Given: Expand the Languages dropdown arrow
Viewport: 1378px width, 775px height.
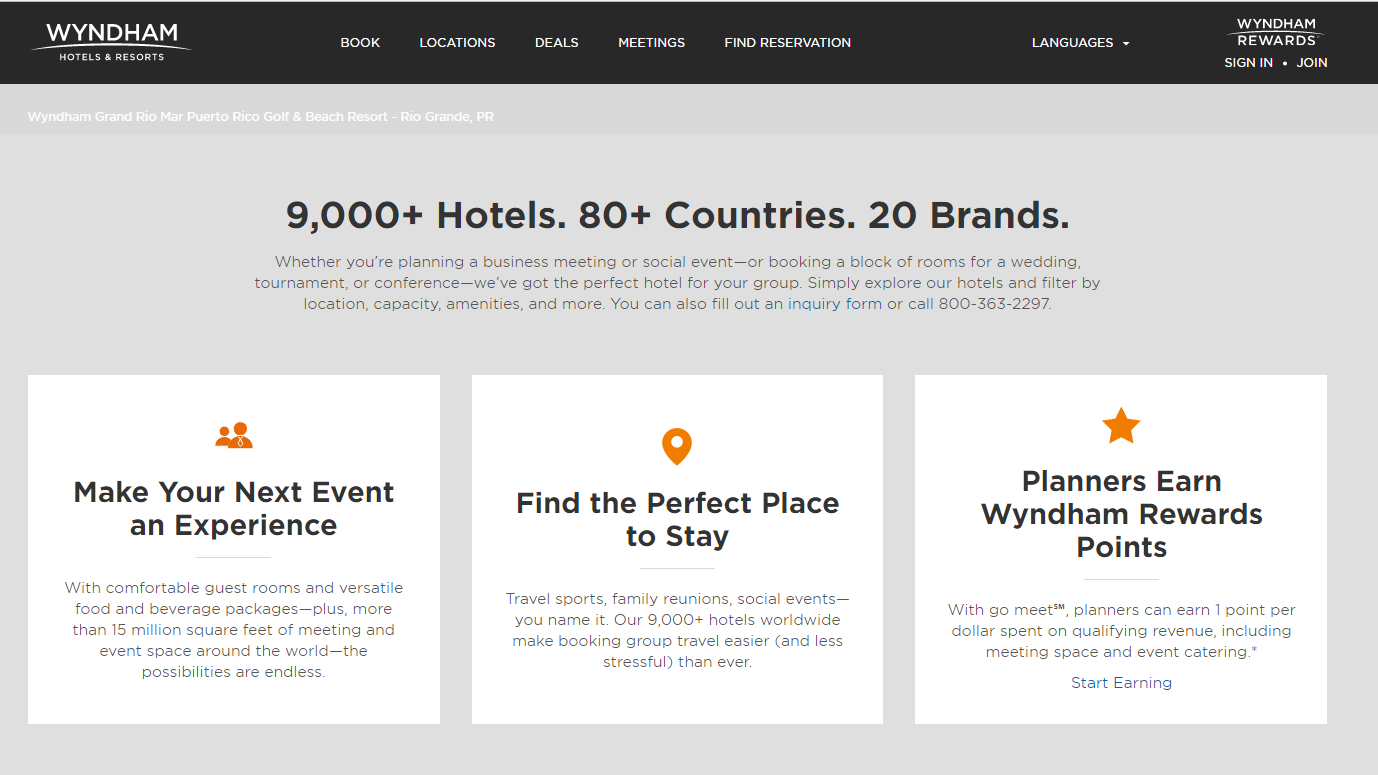Looking at the screenshot, I should click(x=1126, y=44).
